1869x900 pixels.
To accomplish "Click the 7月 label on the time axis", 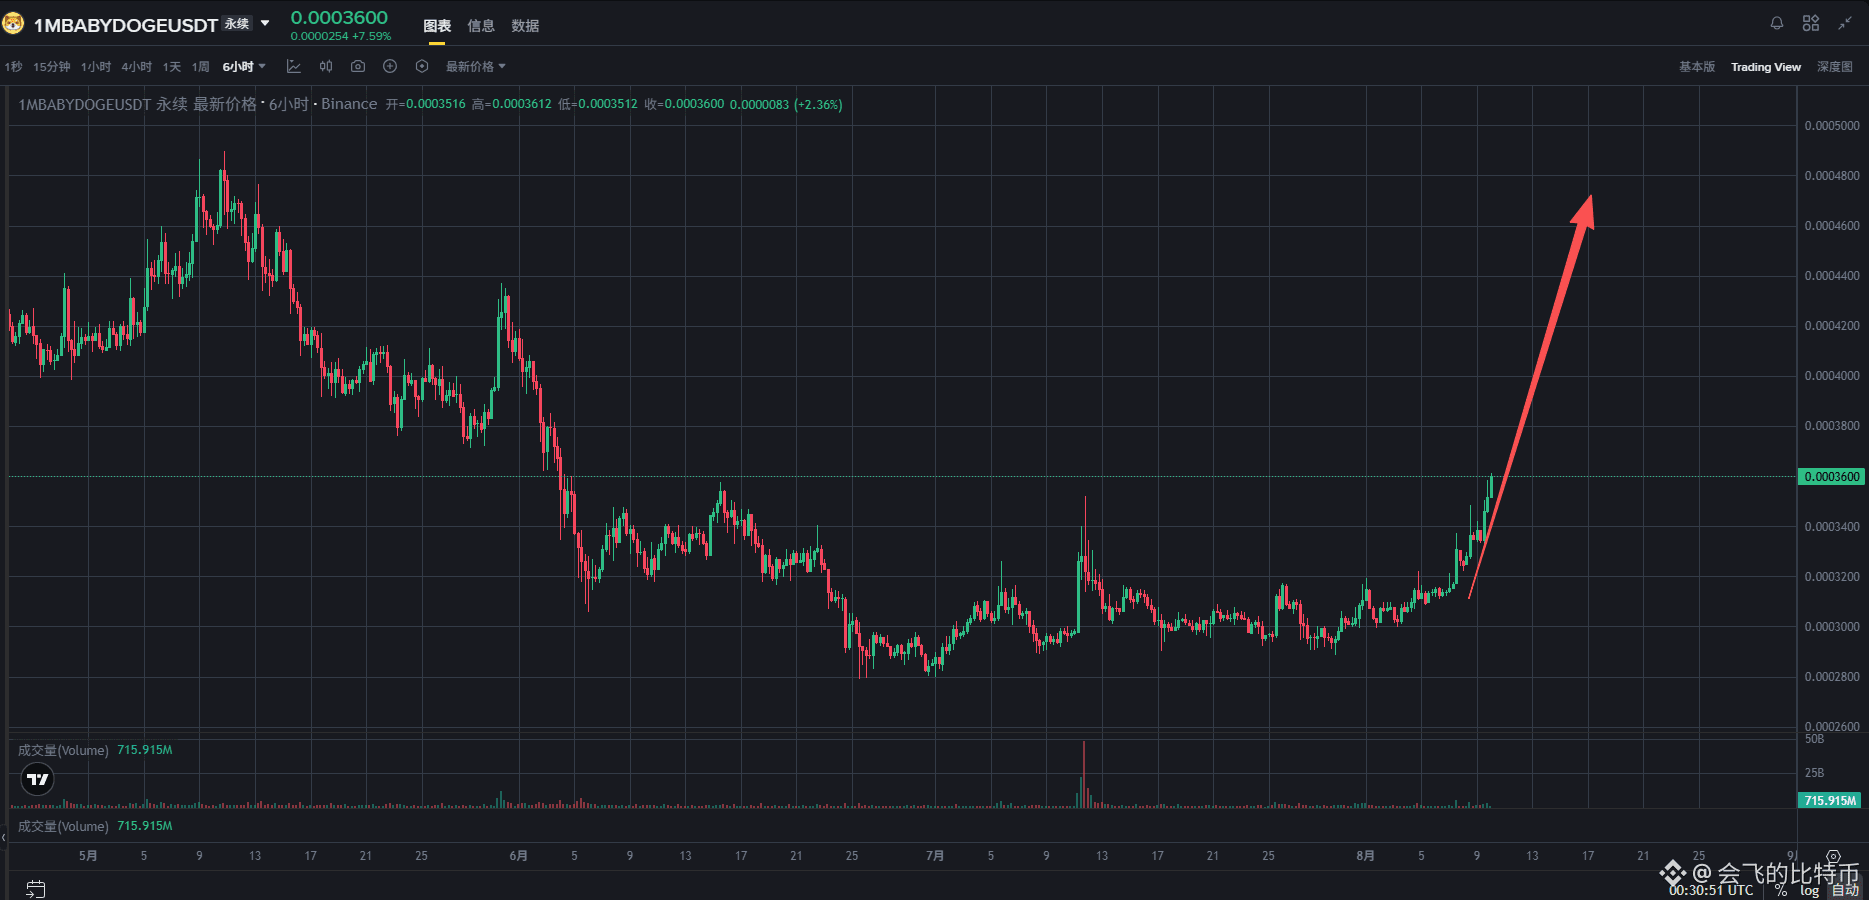I will click(935, 856).
